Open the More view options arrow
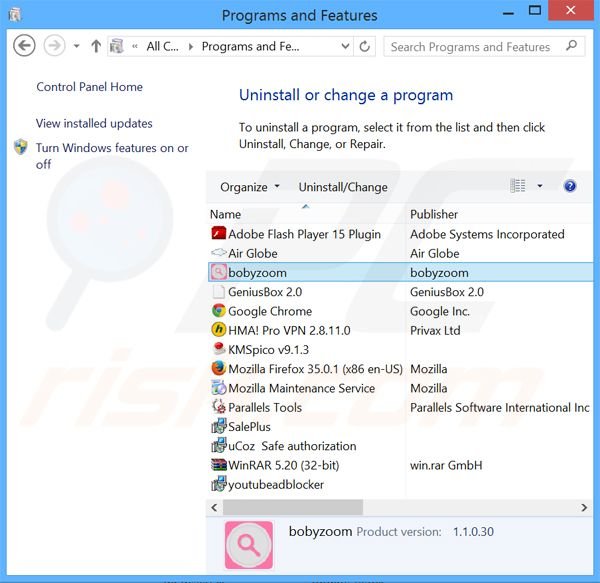Viewport: 600px width, 583px height. pyautogui.click(x=540, y=186)
